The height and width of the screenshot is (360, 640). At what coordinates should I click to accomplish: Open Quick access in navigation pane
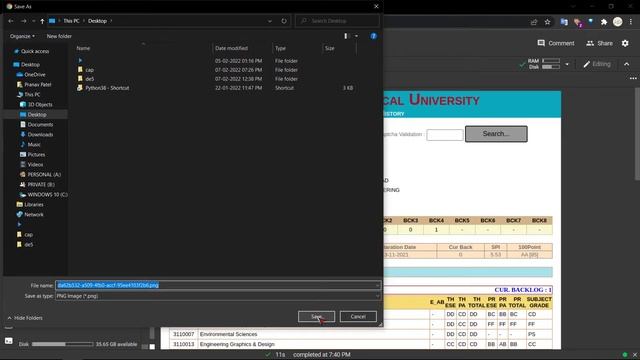pyautogui.click(x=35, y=51)
